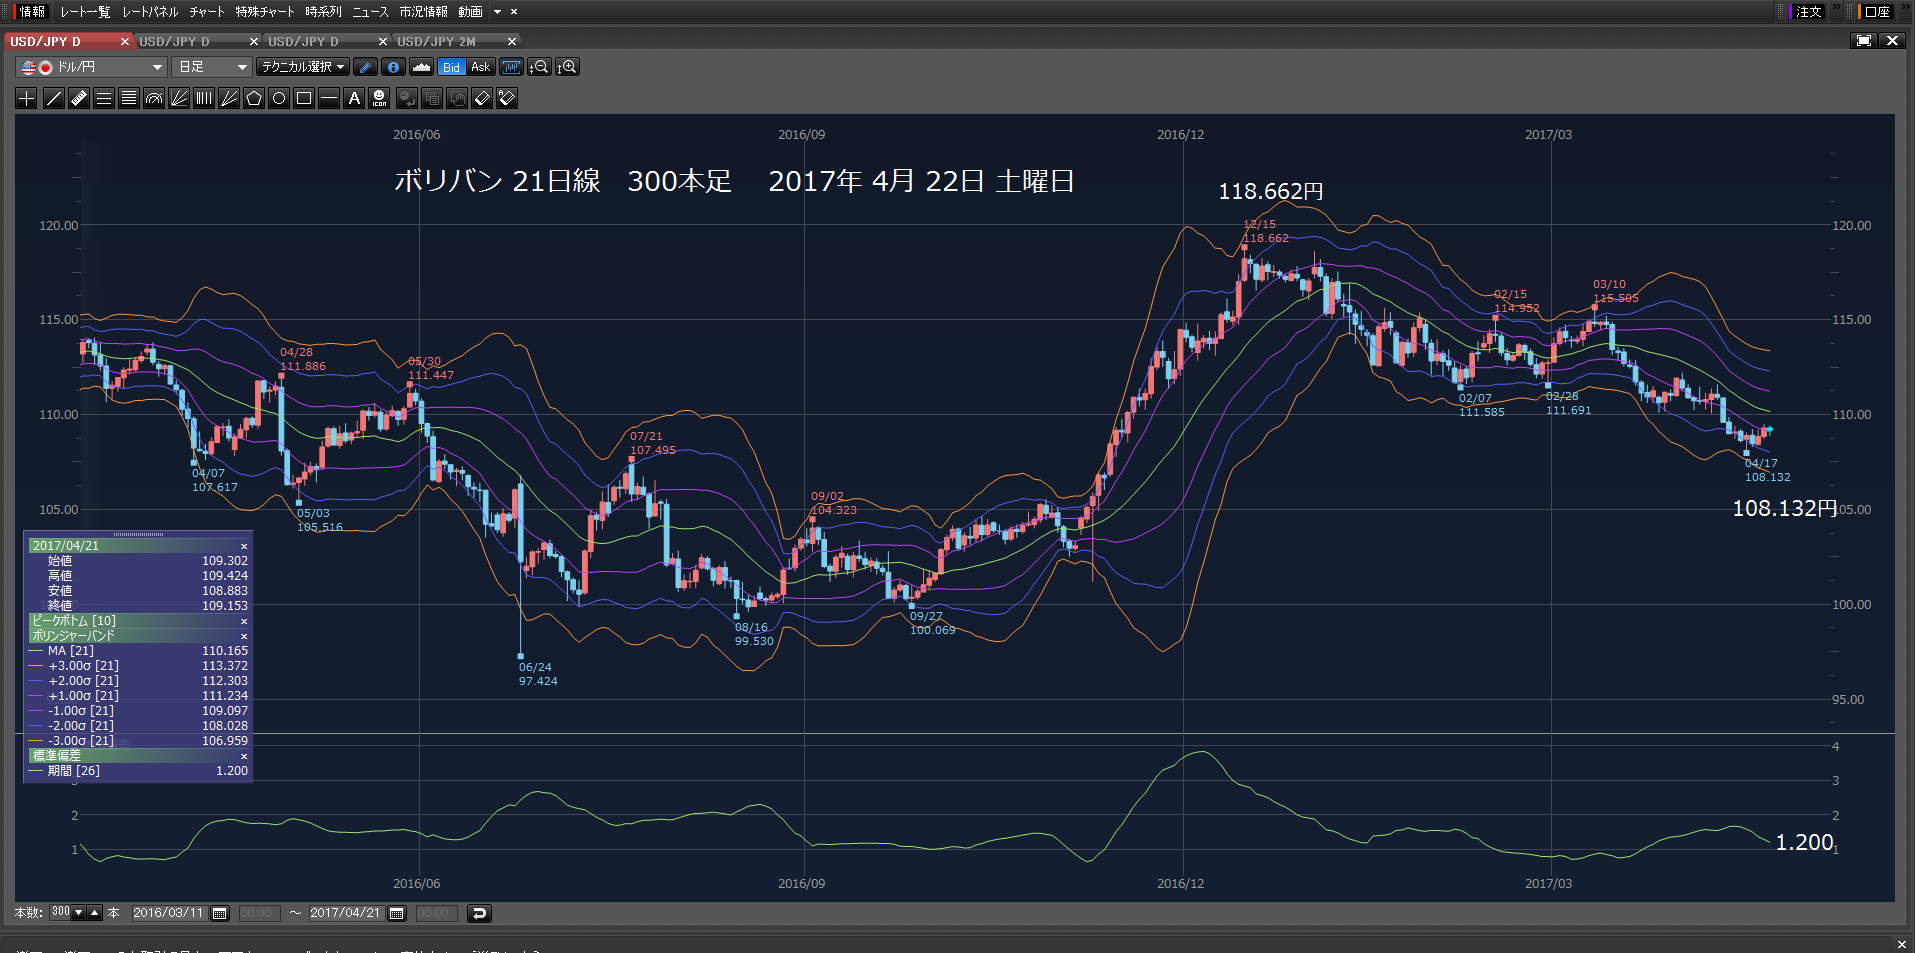Select the crosshair cursor tool
The width and height of the screenshot is (1915, 953).
pyautogui.click(x=27, y=98)
